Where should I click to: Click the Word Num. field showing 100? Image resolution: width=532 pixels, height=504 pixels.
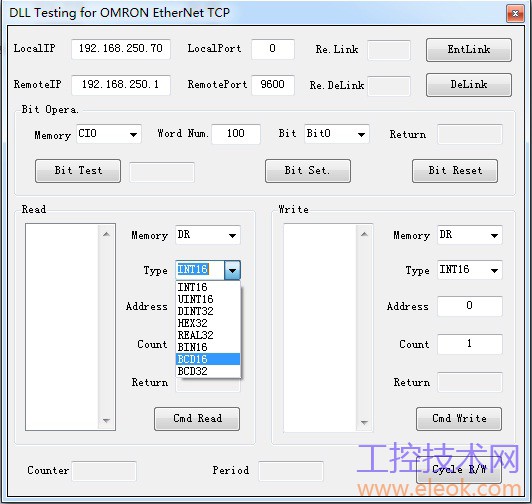[236, 134]
